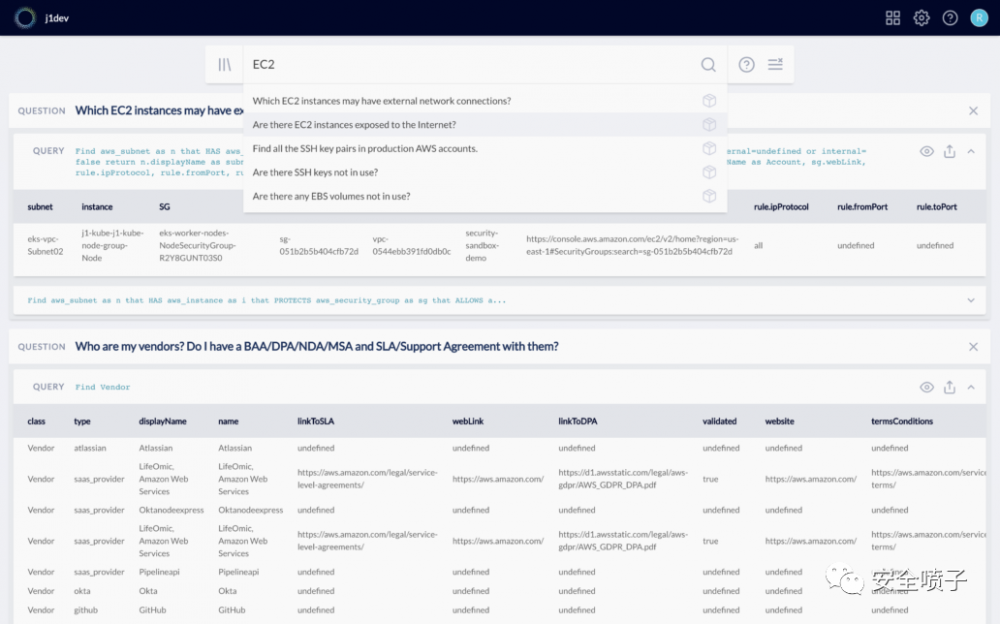Toggle eye view for Find Vendor query
The width and height of the screenshot is (1000, 624).
927,387
